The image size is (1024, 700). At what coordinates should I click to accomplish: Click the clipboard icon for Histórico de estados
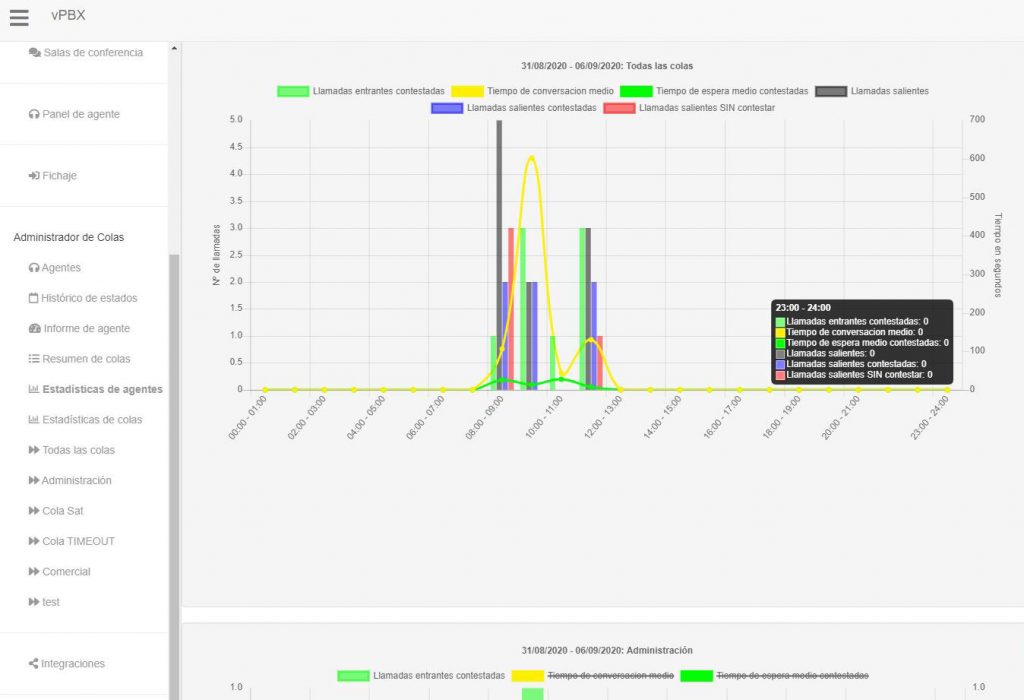34,298
